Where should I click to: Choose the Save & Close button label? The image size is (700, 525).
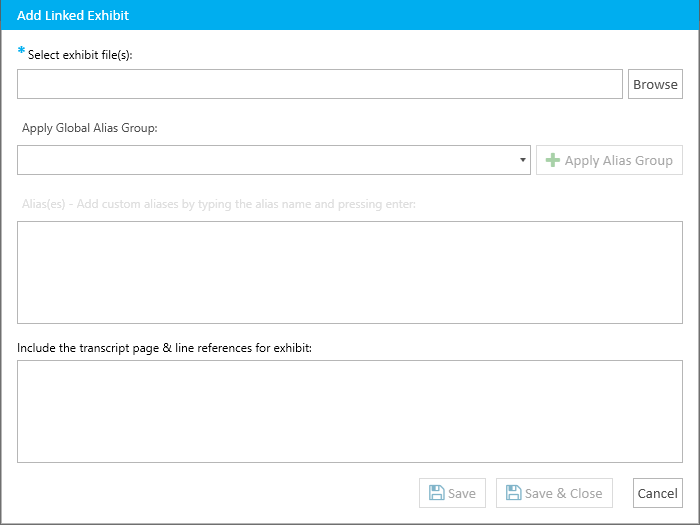click(x=563, y=493)
